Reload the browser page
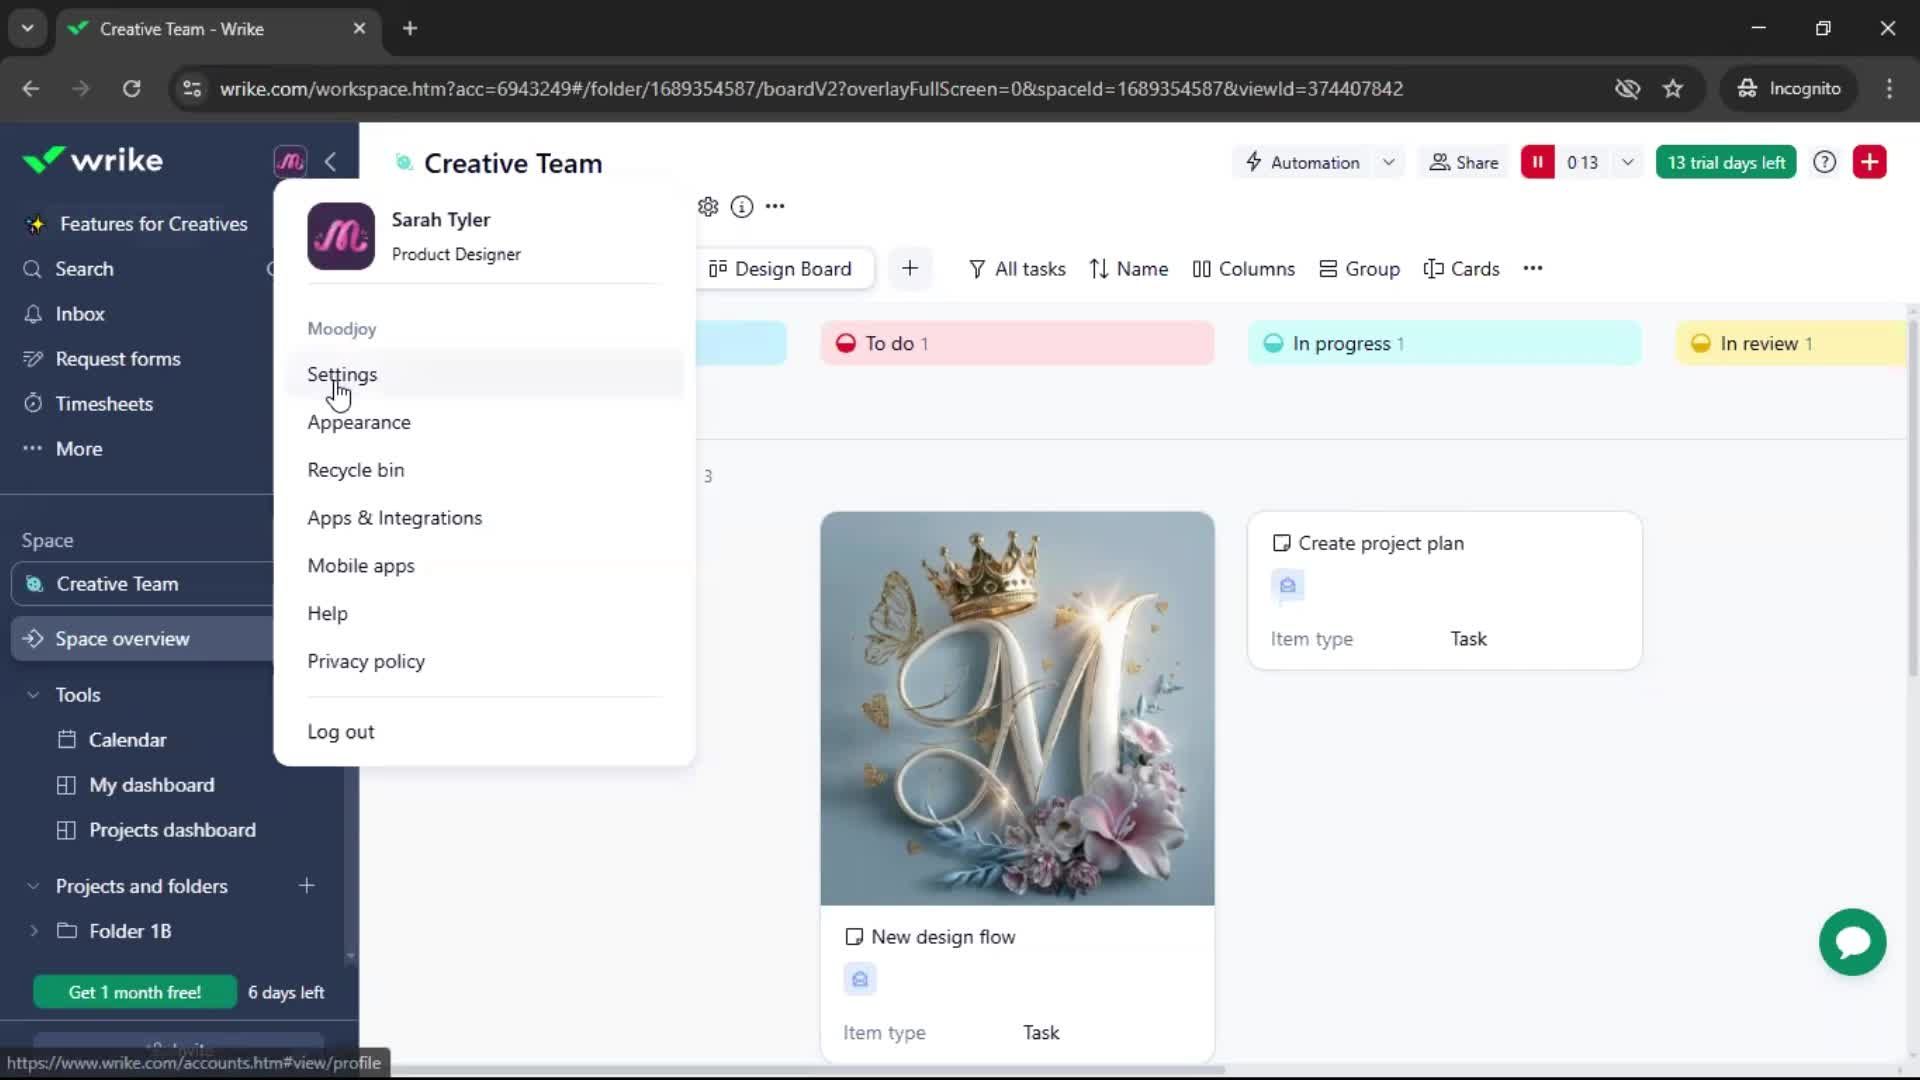The height and width of the screenshot is (1080, 1920). coord(131,89)
